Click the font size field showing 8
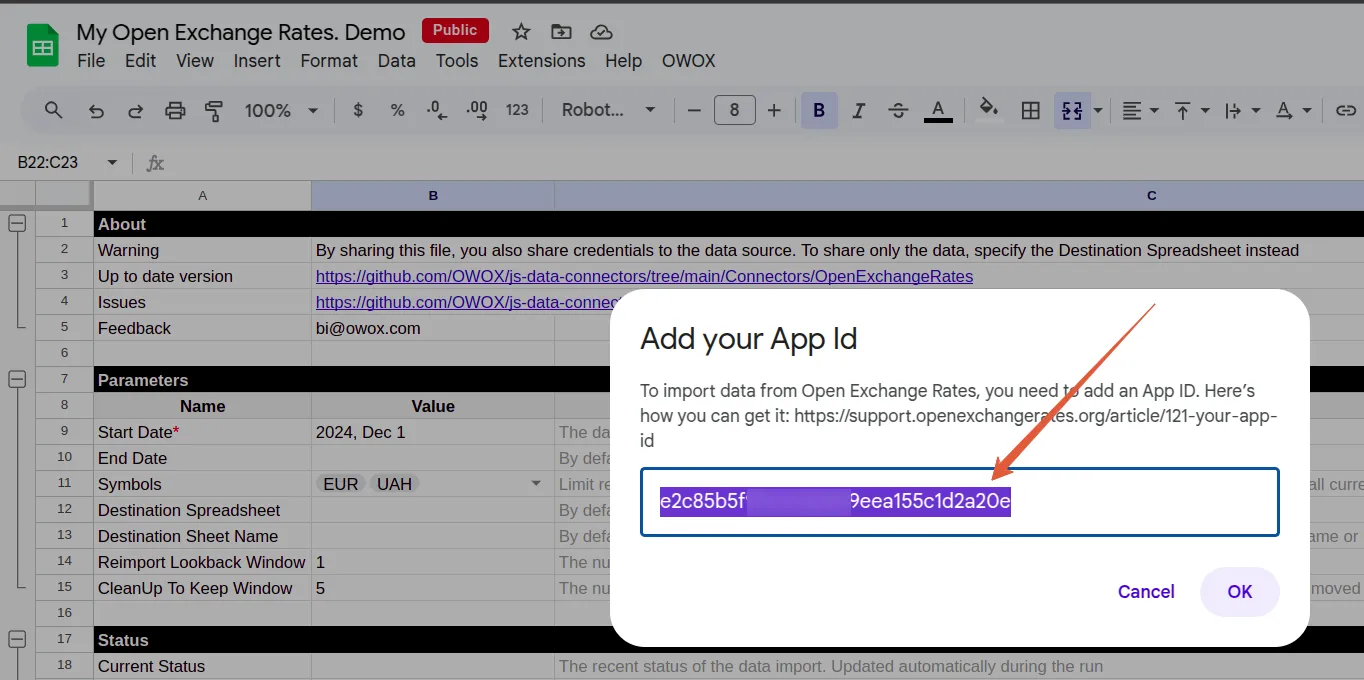 (734, 110)
